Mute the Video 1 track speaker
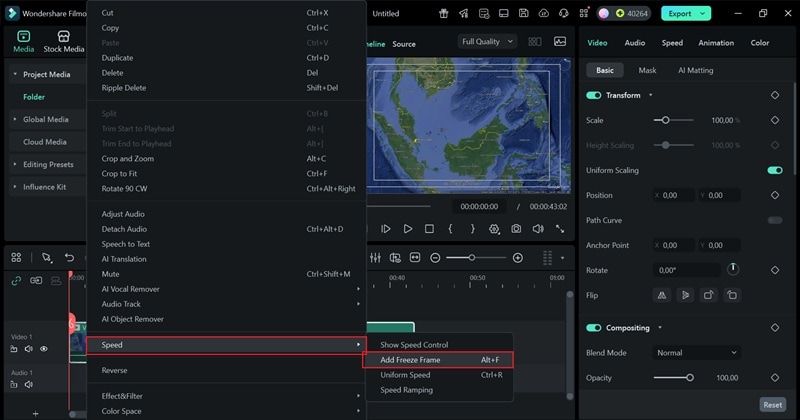This screenshot has width=800, height=420. click(29, 349)
